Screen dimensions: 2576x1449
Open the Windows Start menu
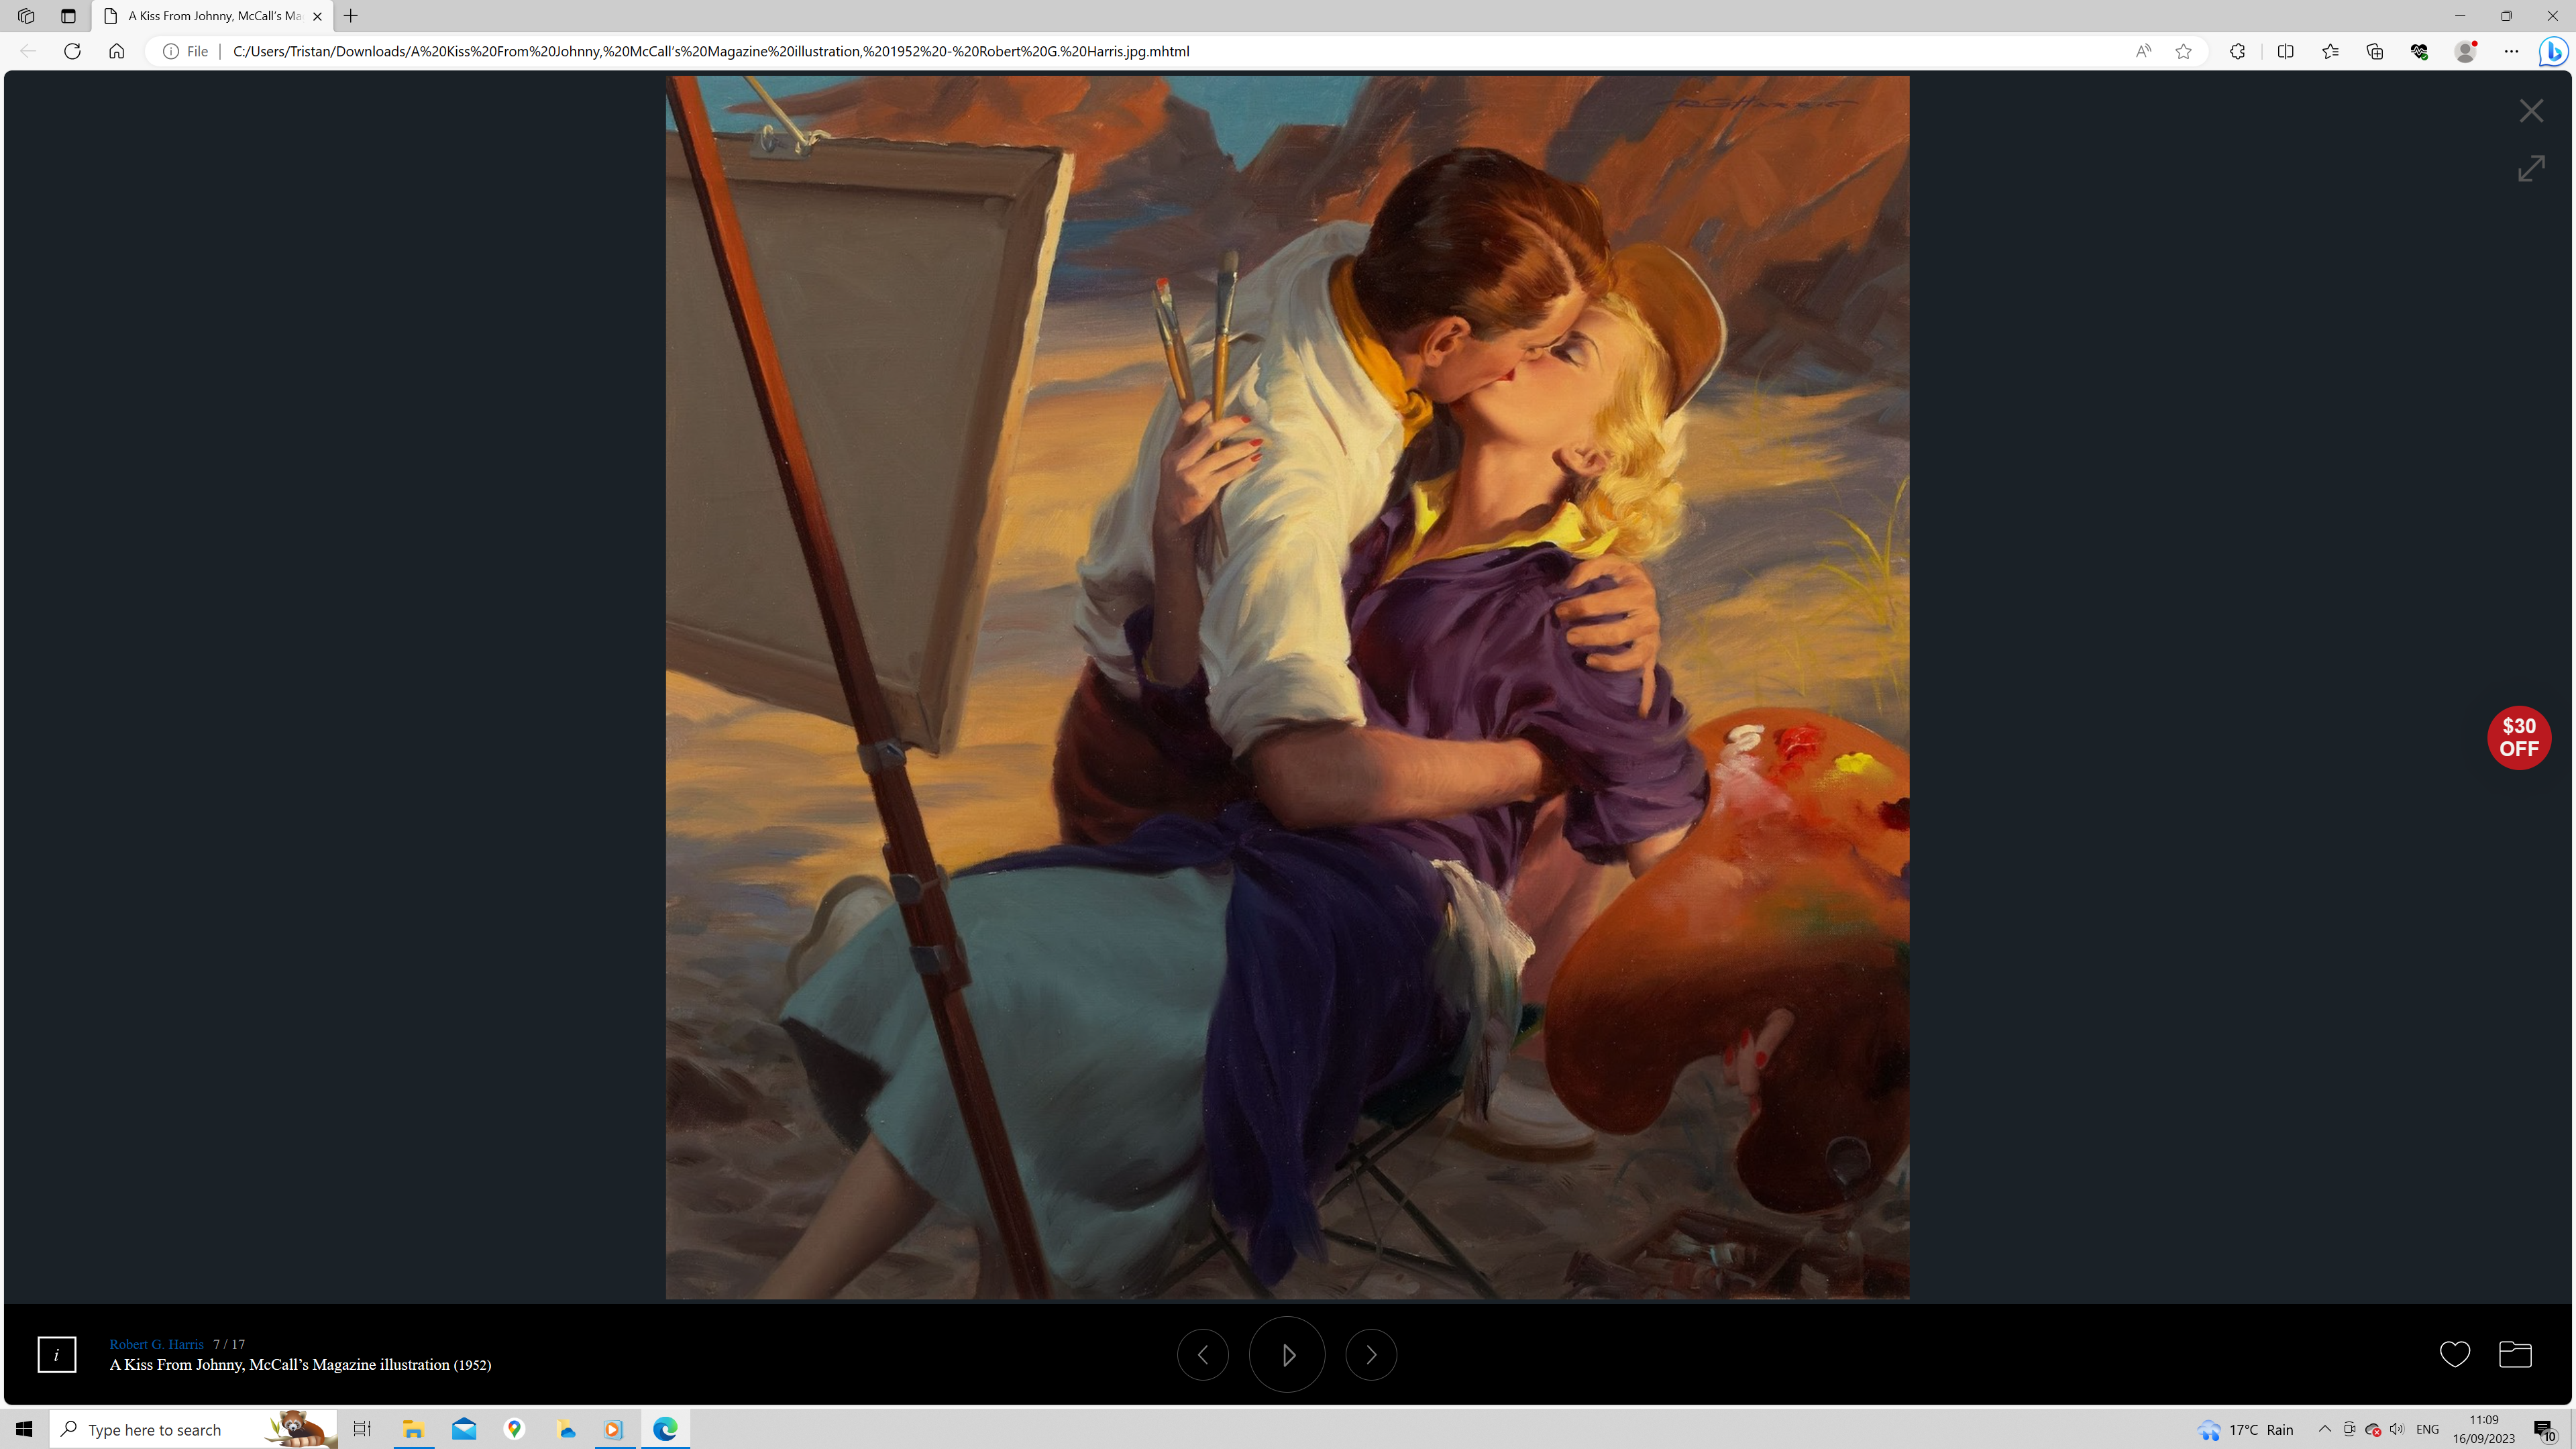[24, 1429]
